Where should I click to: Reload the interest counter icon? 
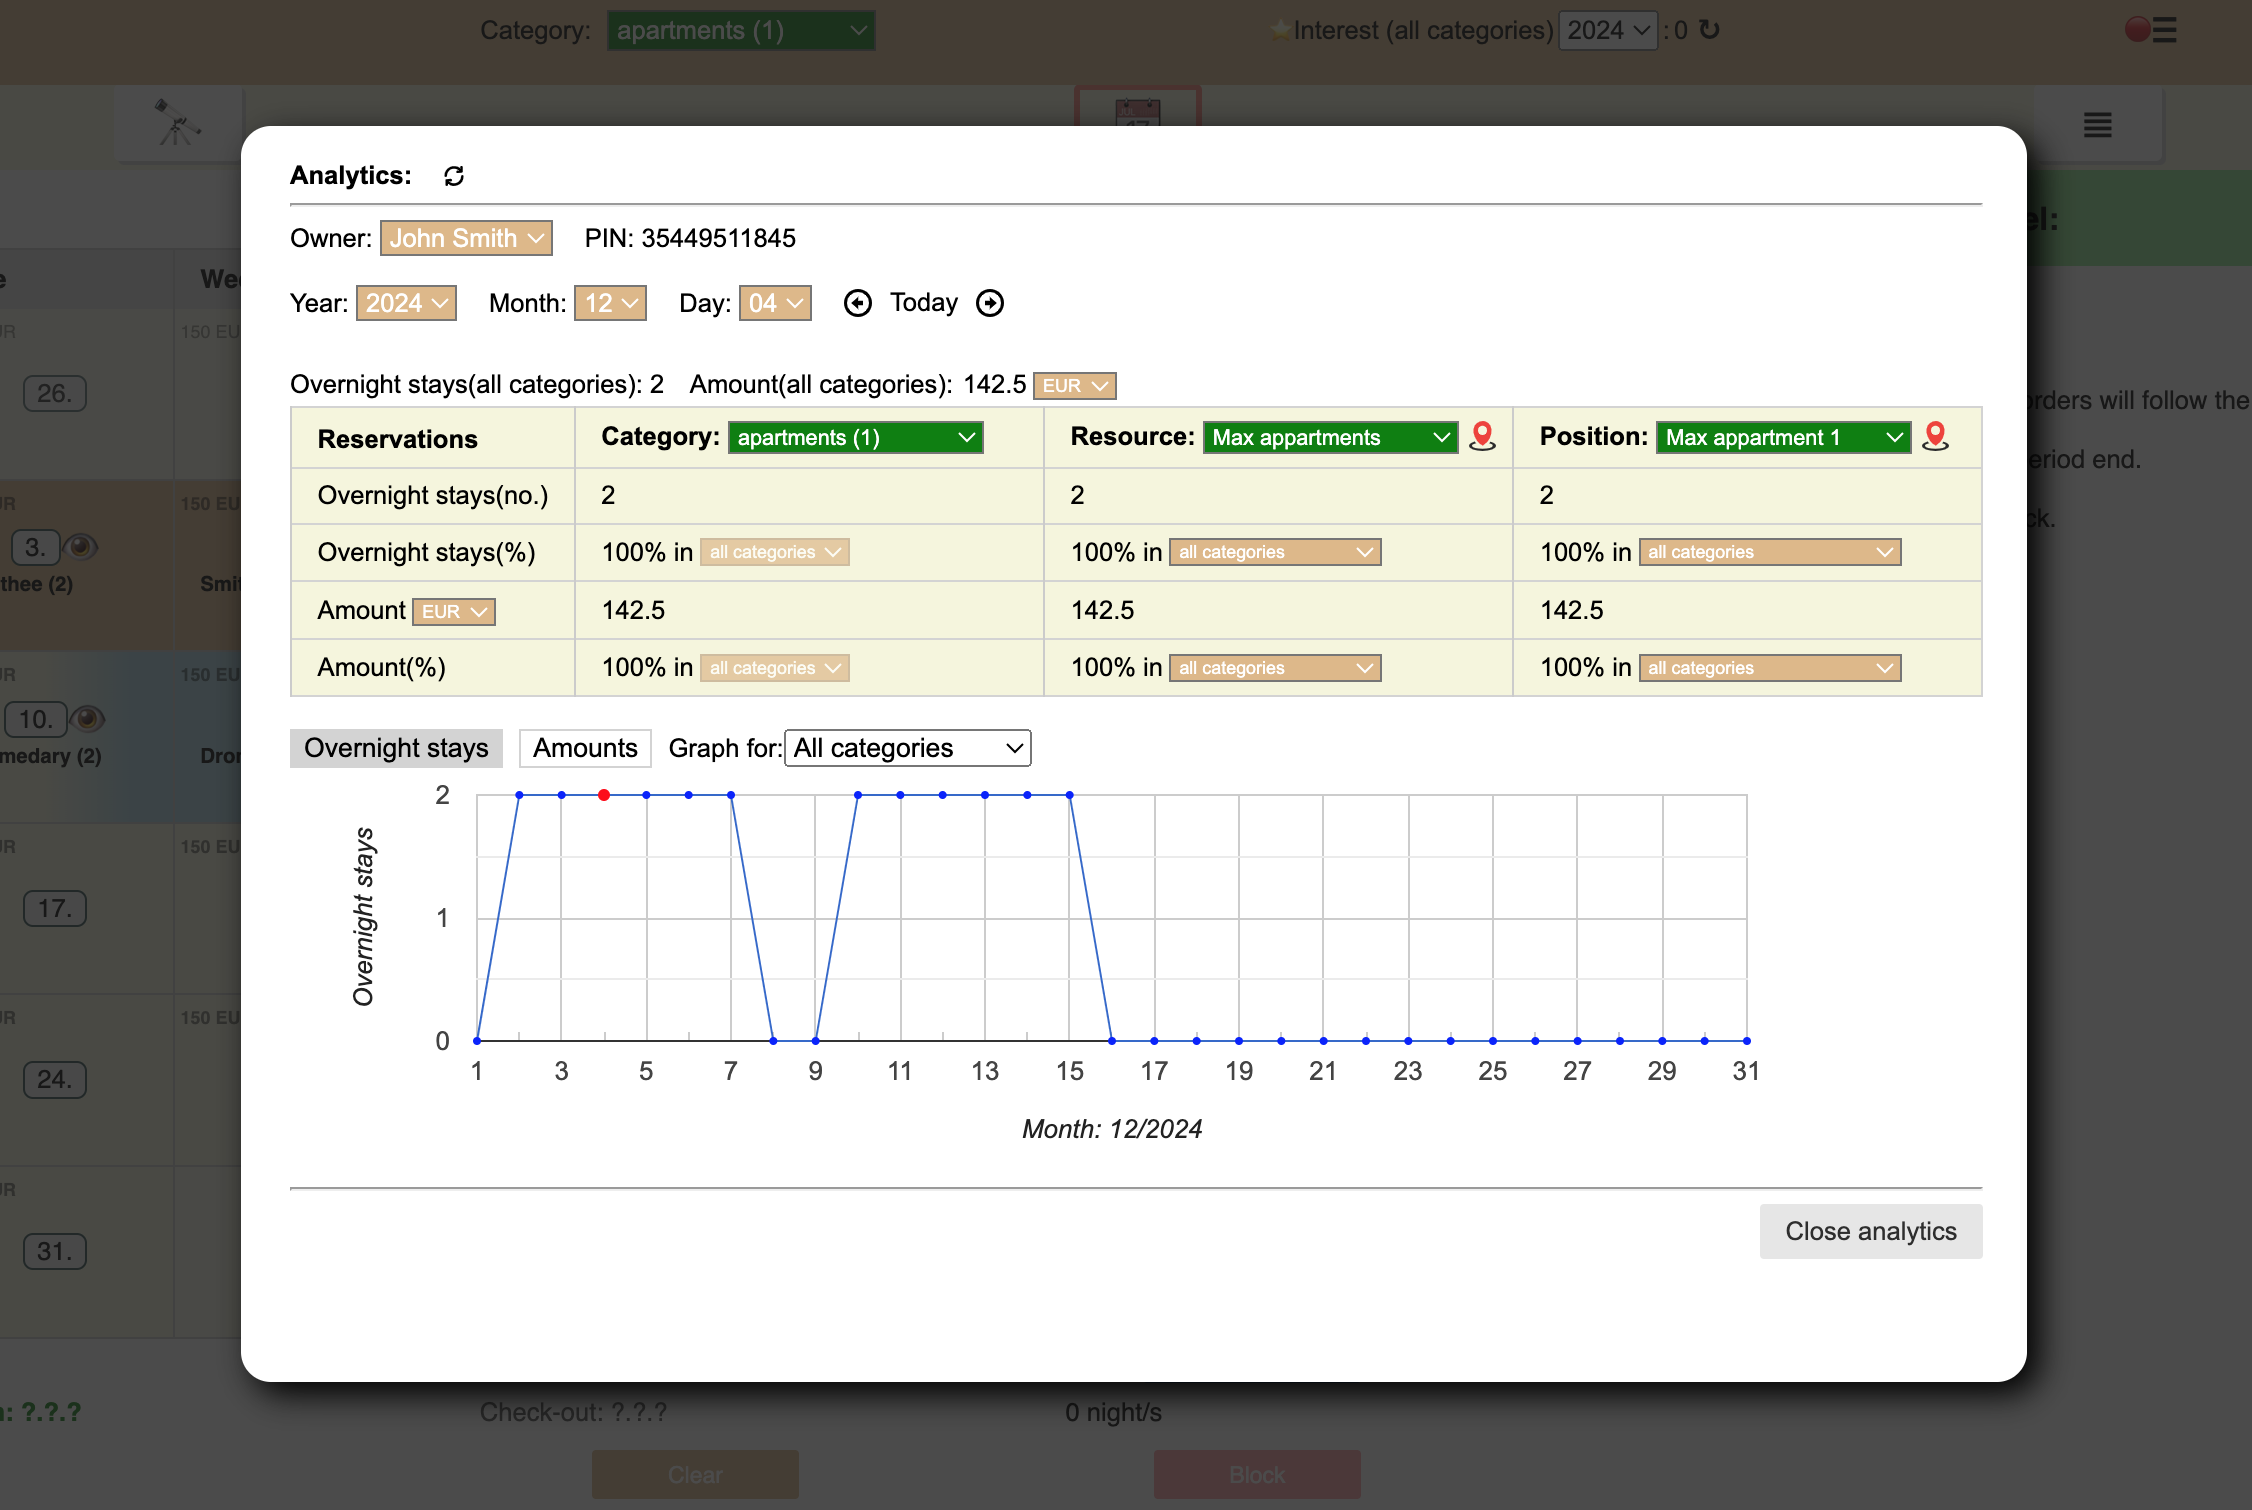[1710, 30]
